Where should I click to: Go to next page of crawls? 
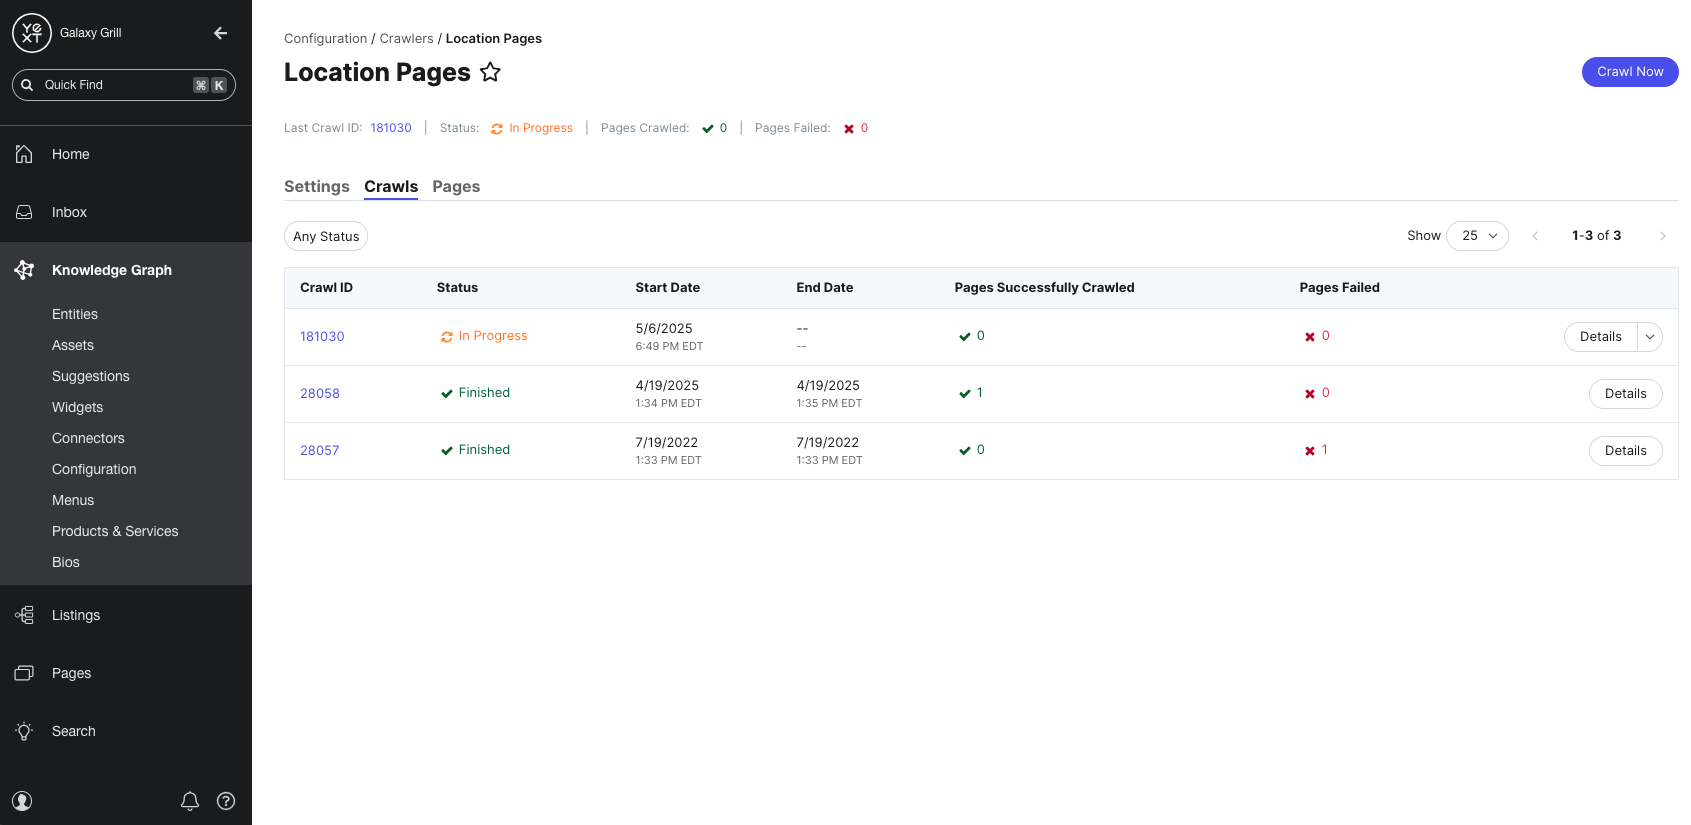[x=1663, y=236]
